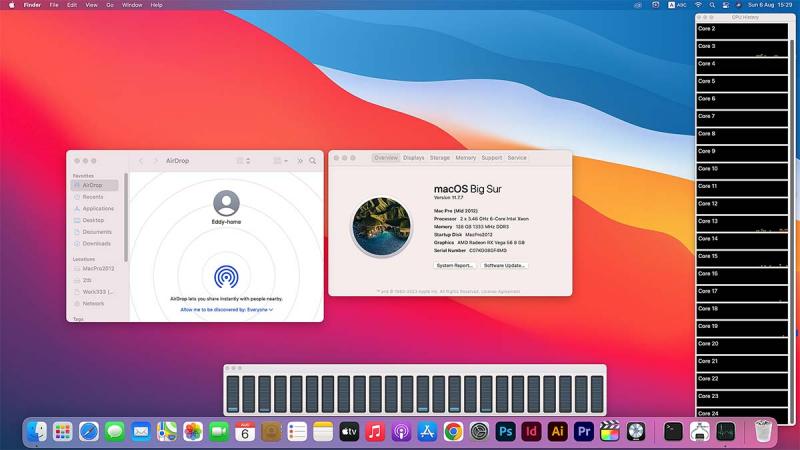Open Wi-Fi status in menu bar
Viewport: 800px width, 450px height.
pyautogui.click(x=698, y=5)
